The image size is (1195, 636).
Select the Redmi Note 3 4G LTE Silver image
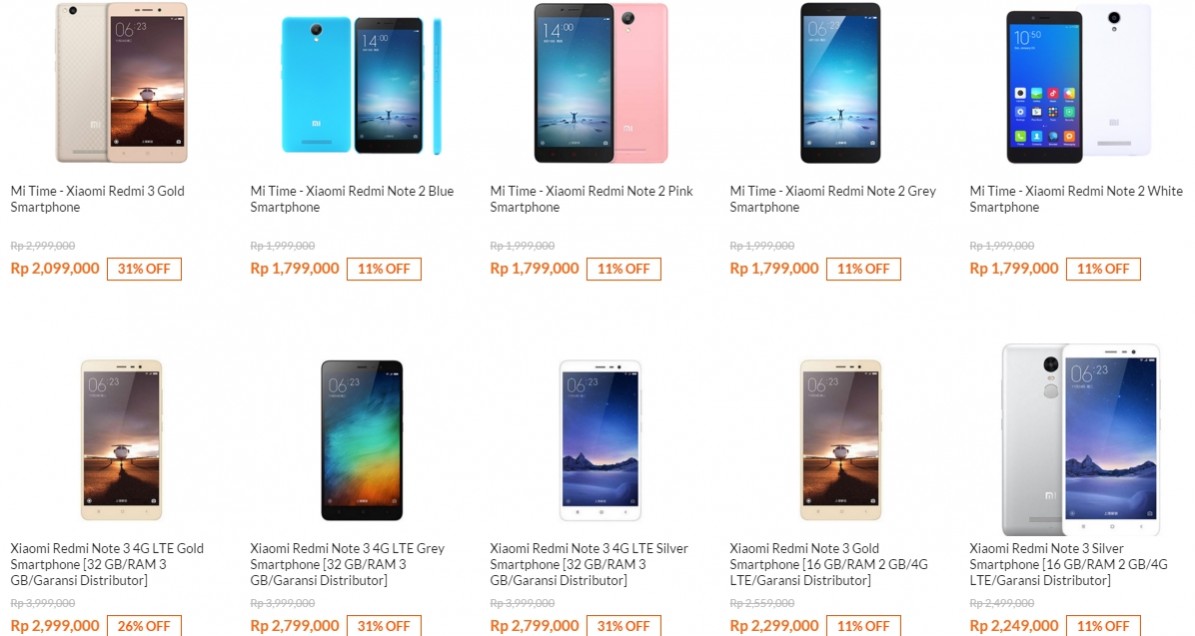coord(601,440)
